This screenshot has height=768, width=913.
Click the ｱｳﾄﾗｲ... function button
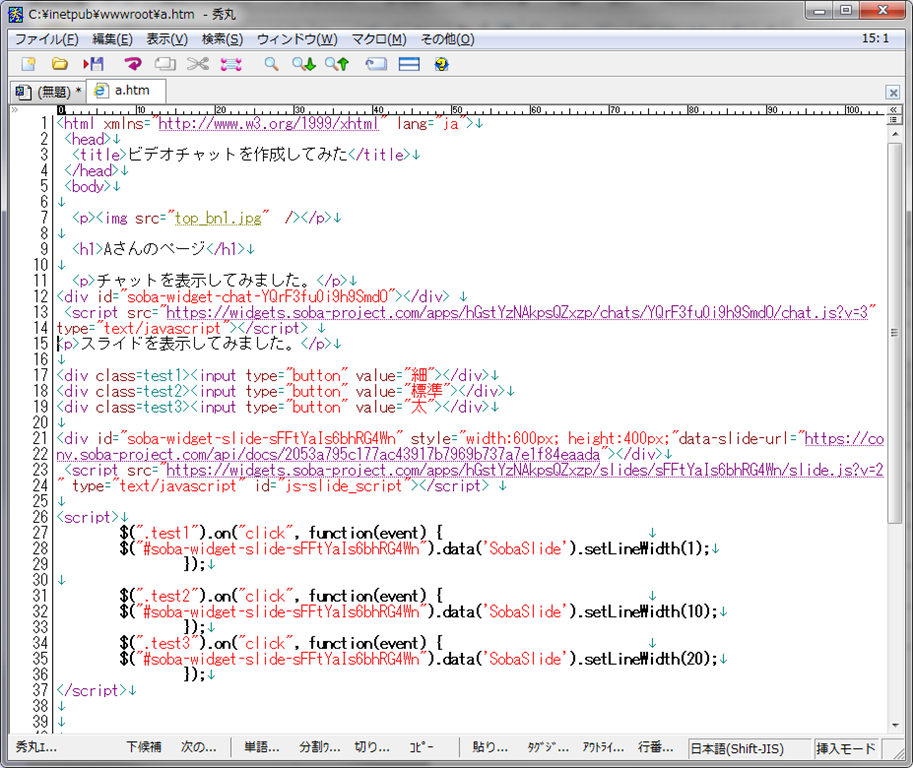(x=603, y=747)
